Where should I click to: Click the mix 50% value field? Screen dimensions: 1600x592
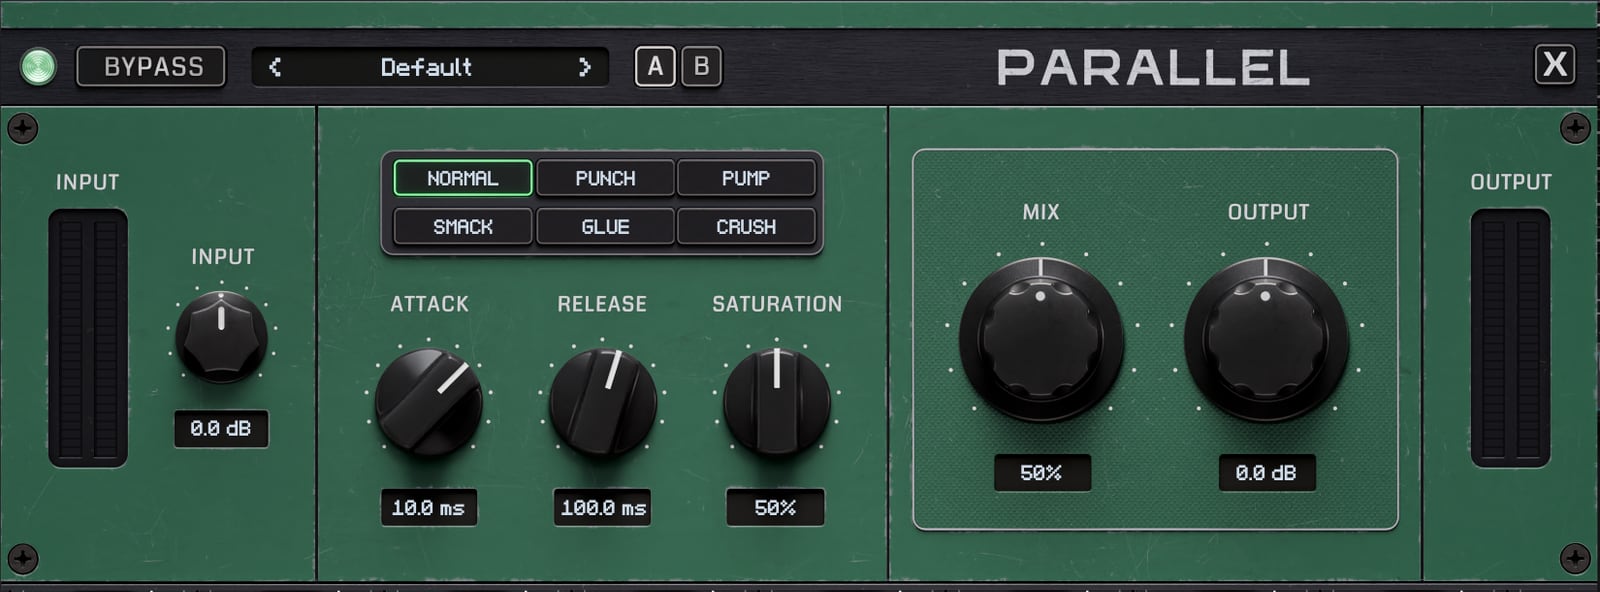[1041, 473]
